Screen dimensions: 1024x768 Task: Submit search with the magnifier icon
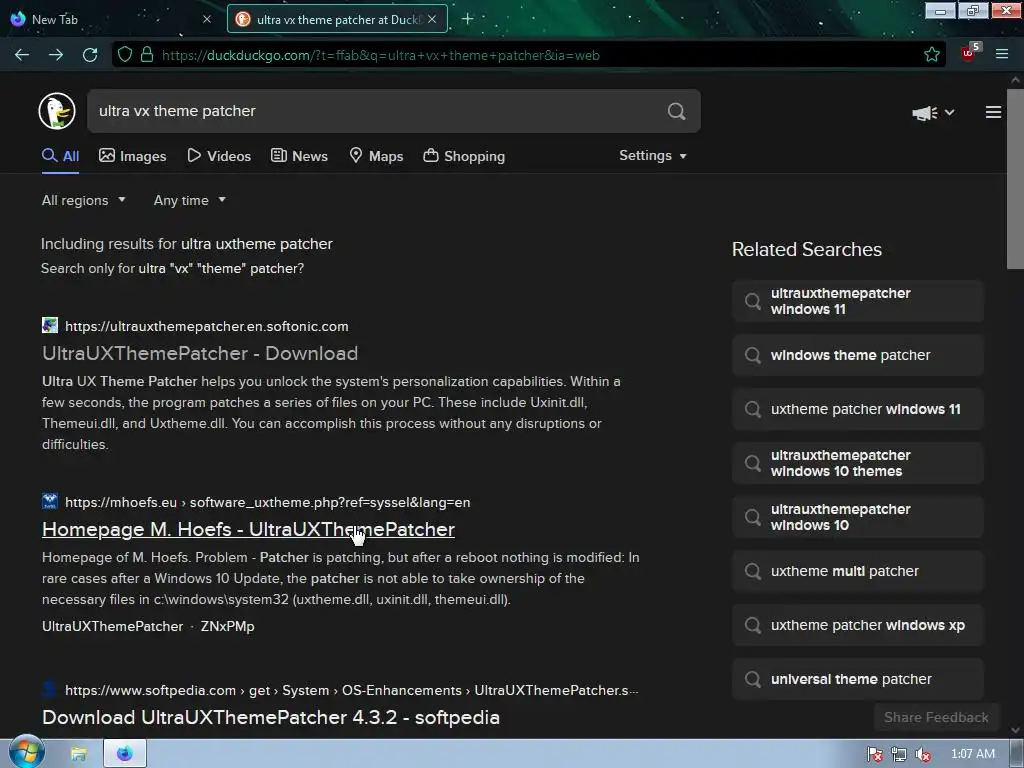point(677,111)
